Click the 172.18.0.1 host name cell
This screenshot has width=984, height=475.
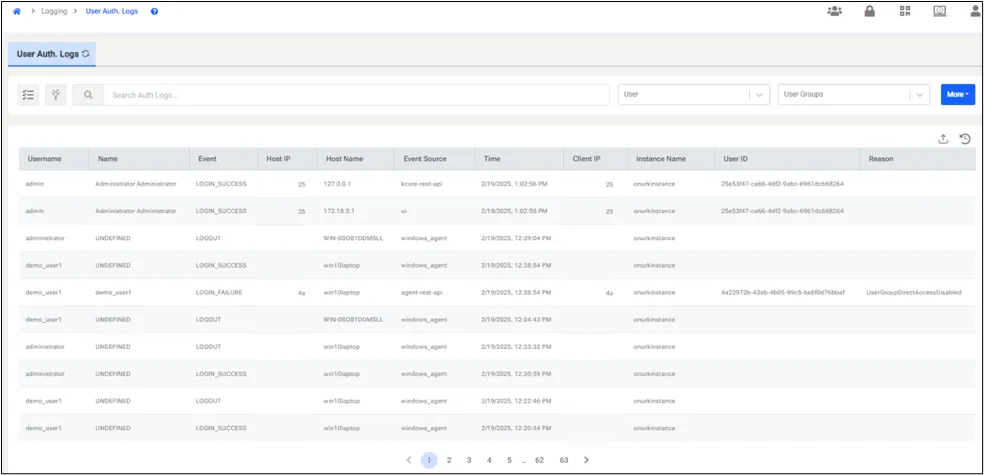(339, 211)
